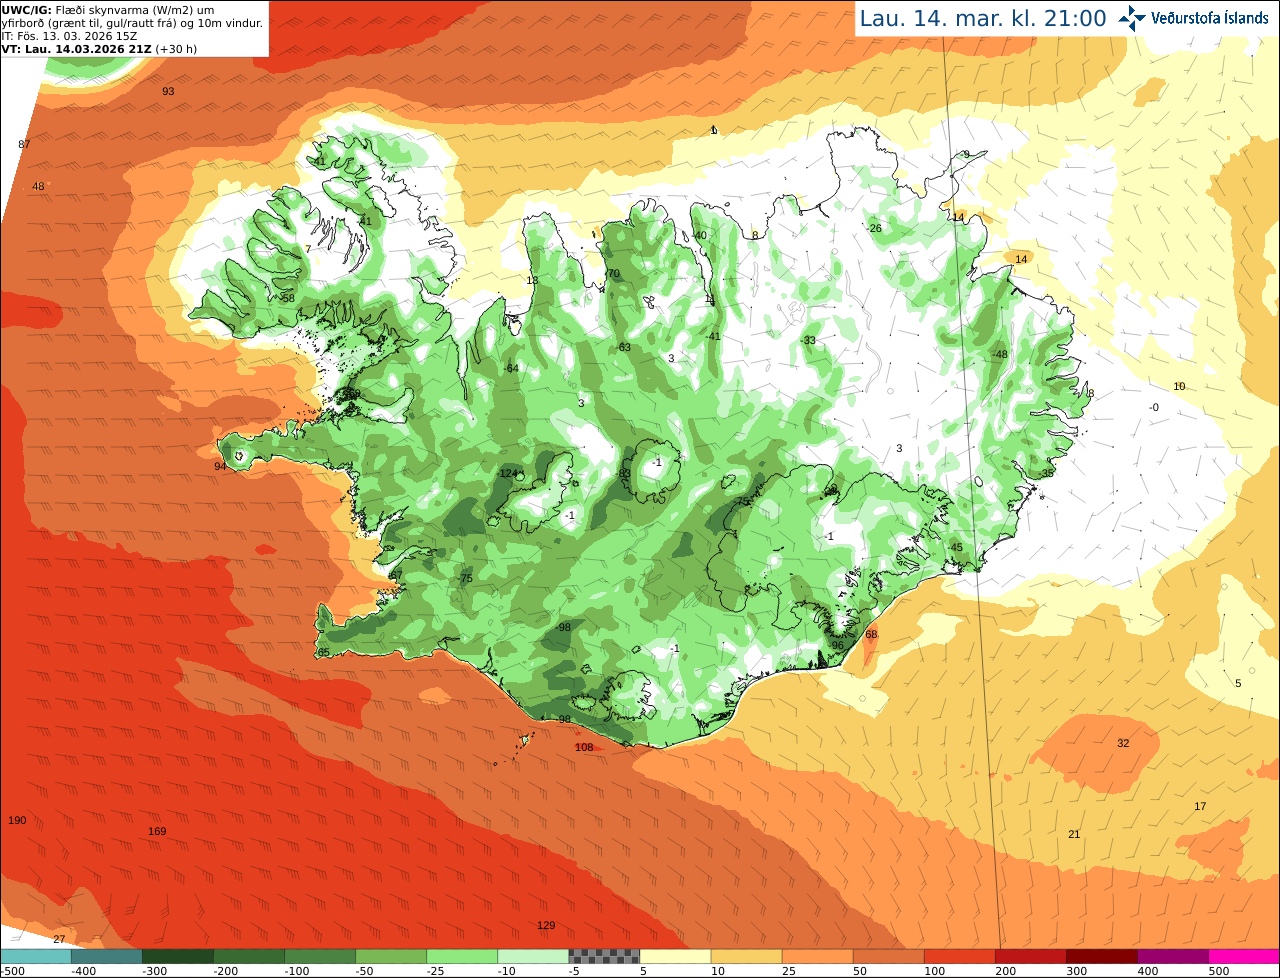Click the 94 value at the Snæfellsnes tip
The height and width of the screenshot is (978, 1280).
point(220,466)
